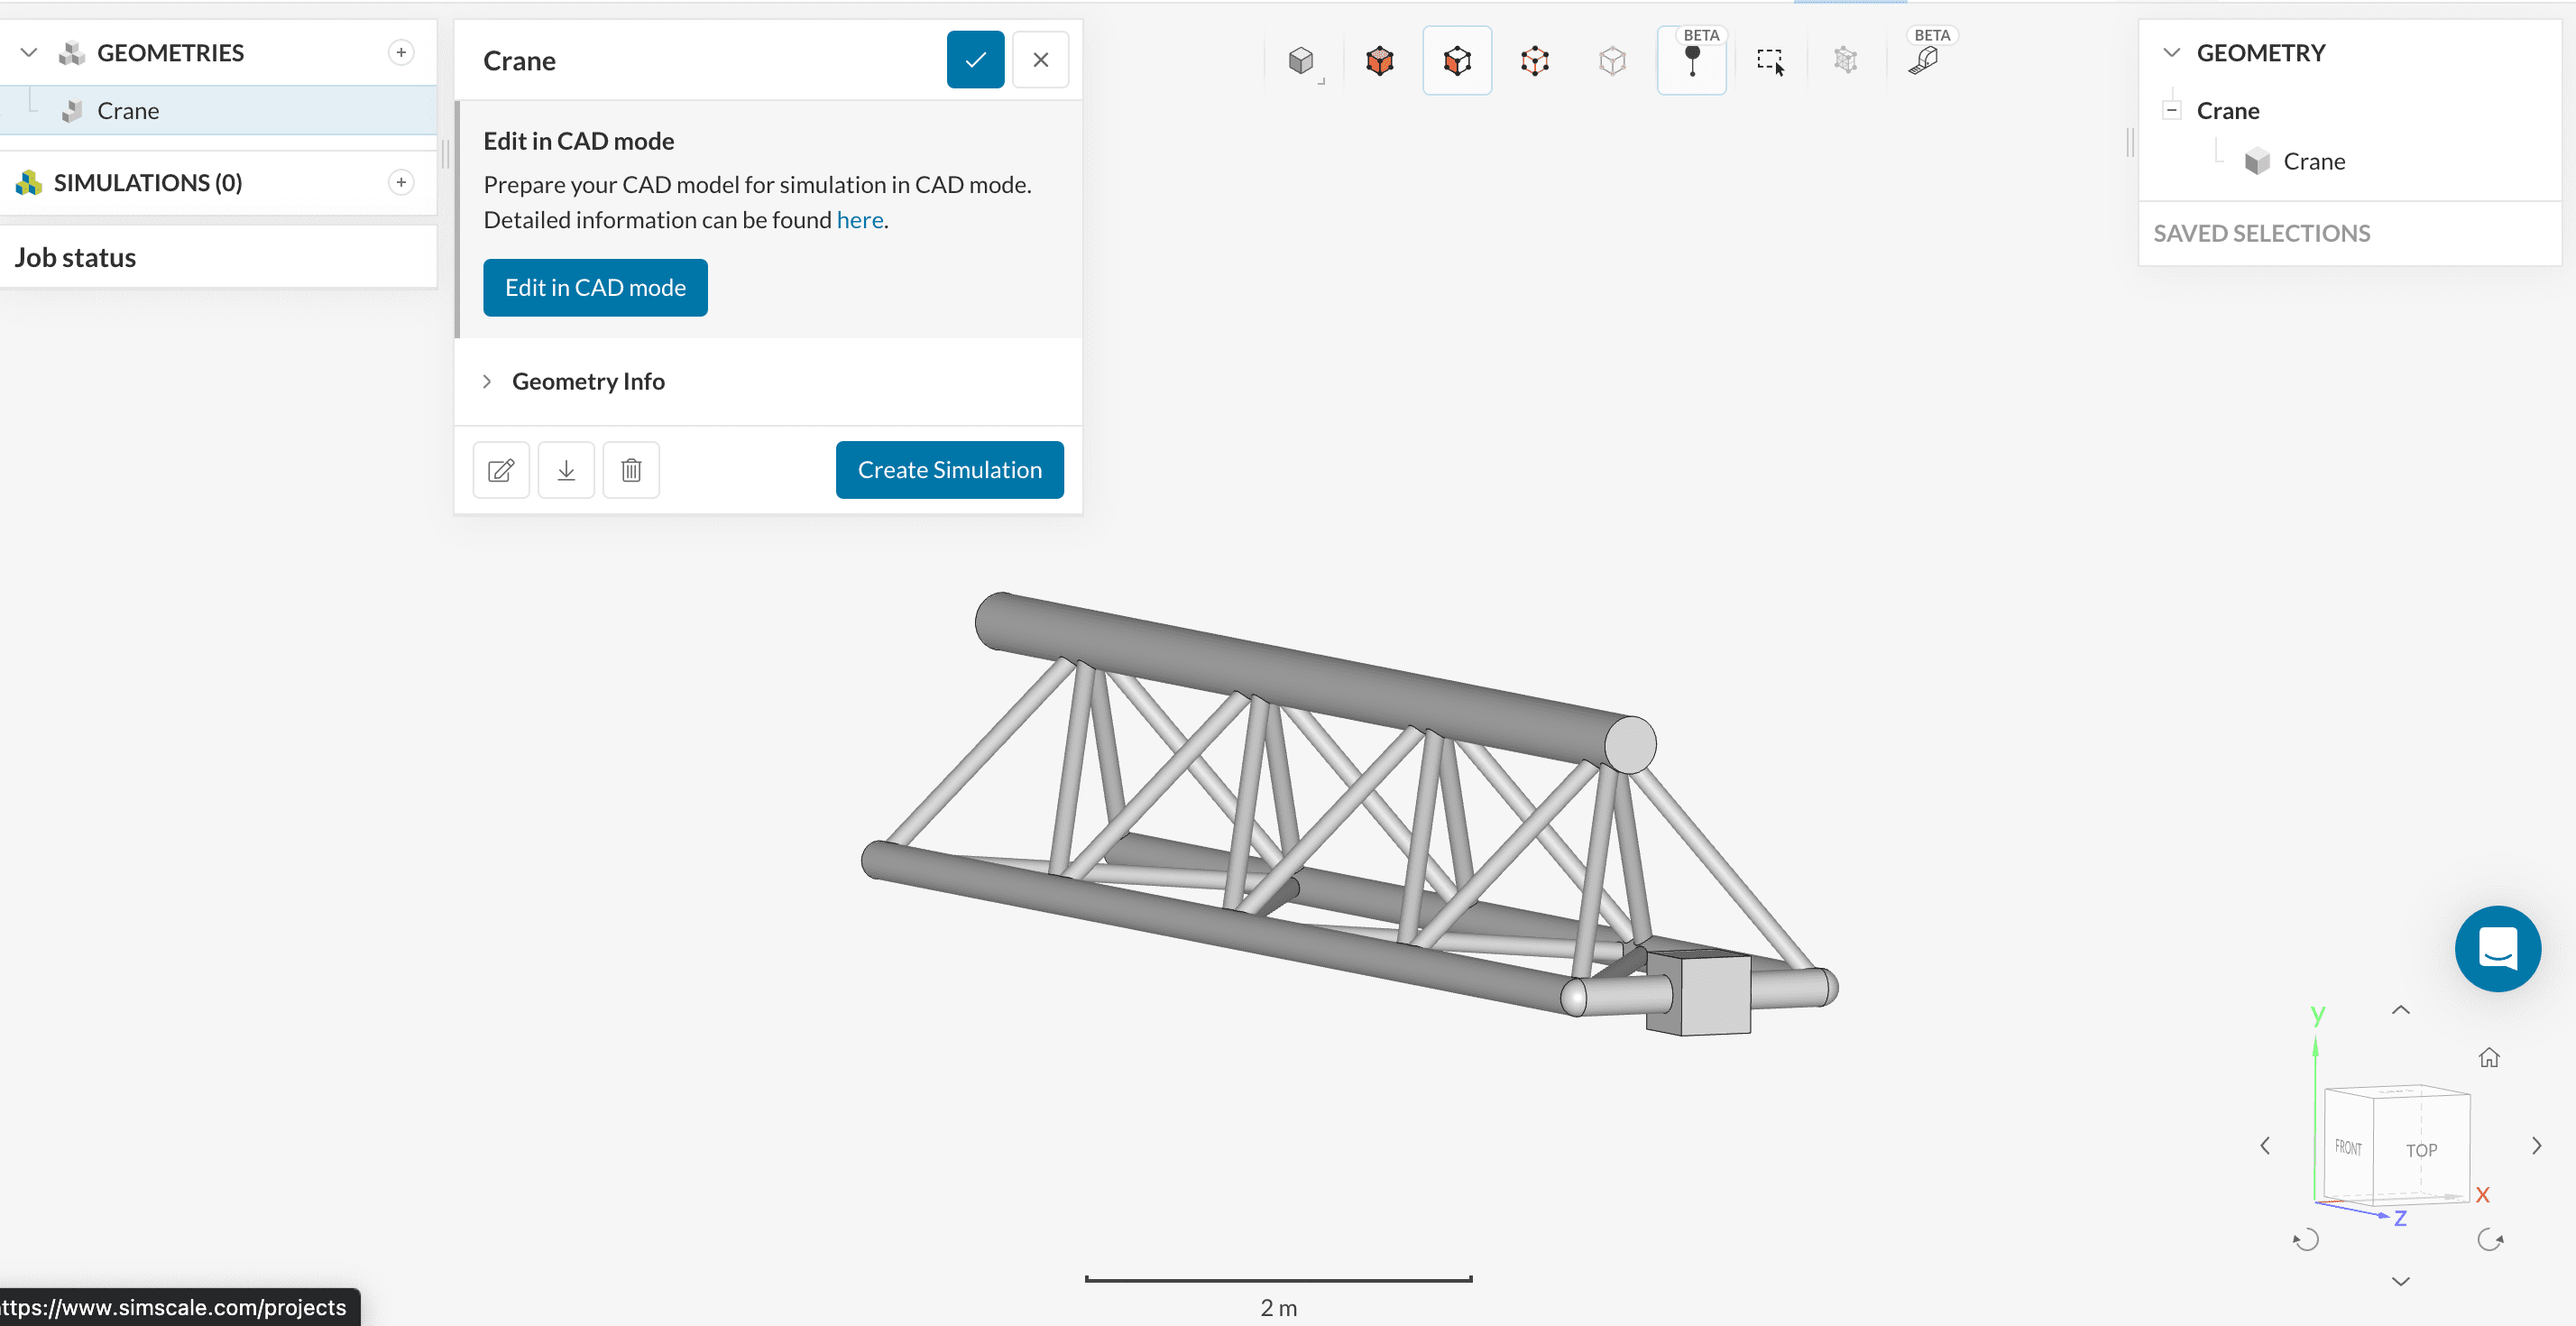Open the BETA measure tape tool
Screen dimensions: 2576x1326
1923,62
